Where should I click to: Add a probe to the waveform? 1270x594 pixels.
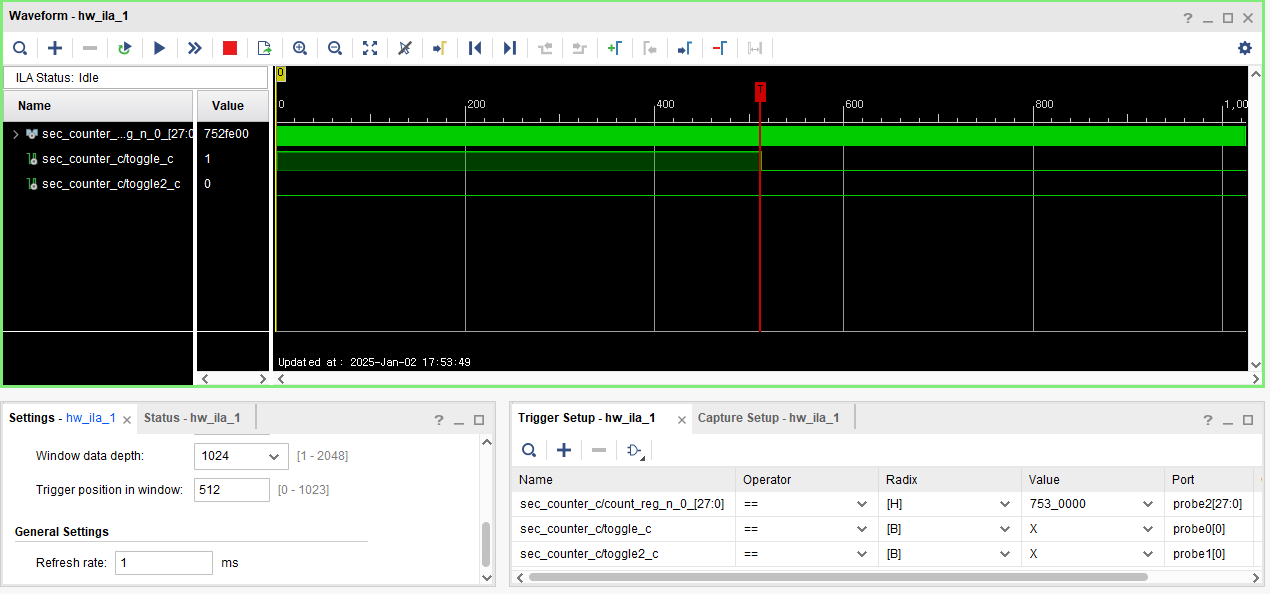pyautogui.click(x=55, y=48)
